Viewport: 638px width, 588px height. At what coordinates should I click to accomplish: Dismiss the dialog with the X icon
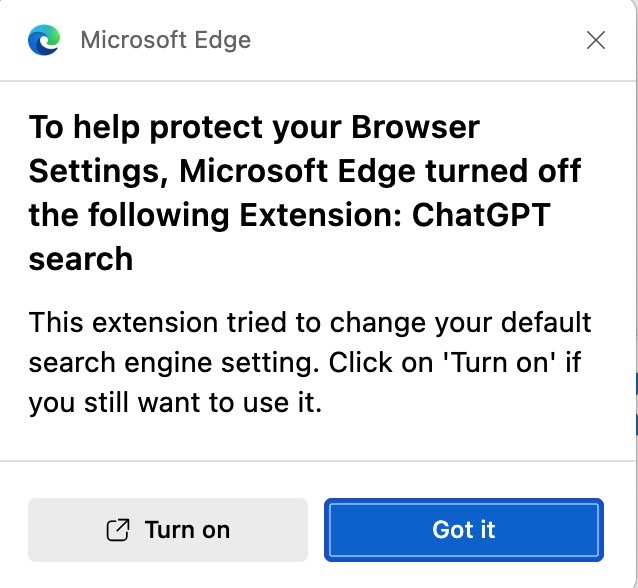(x=596, y=40)
